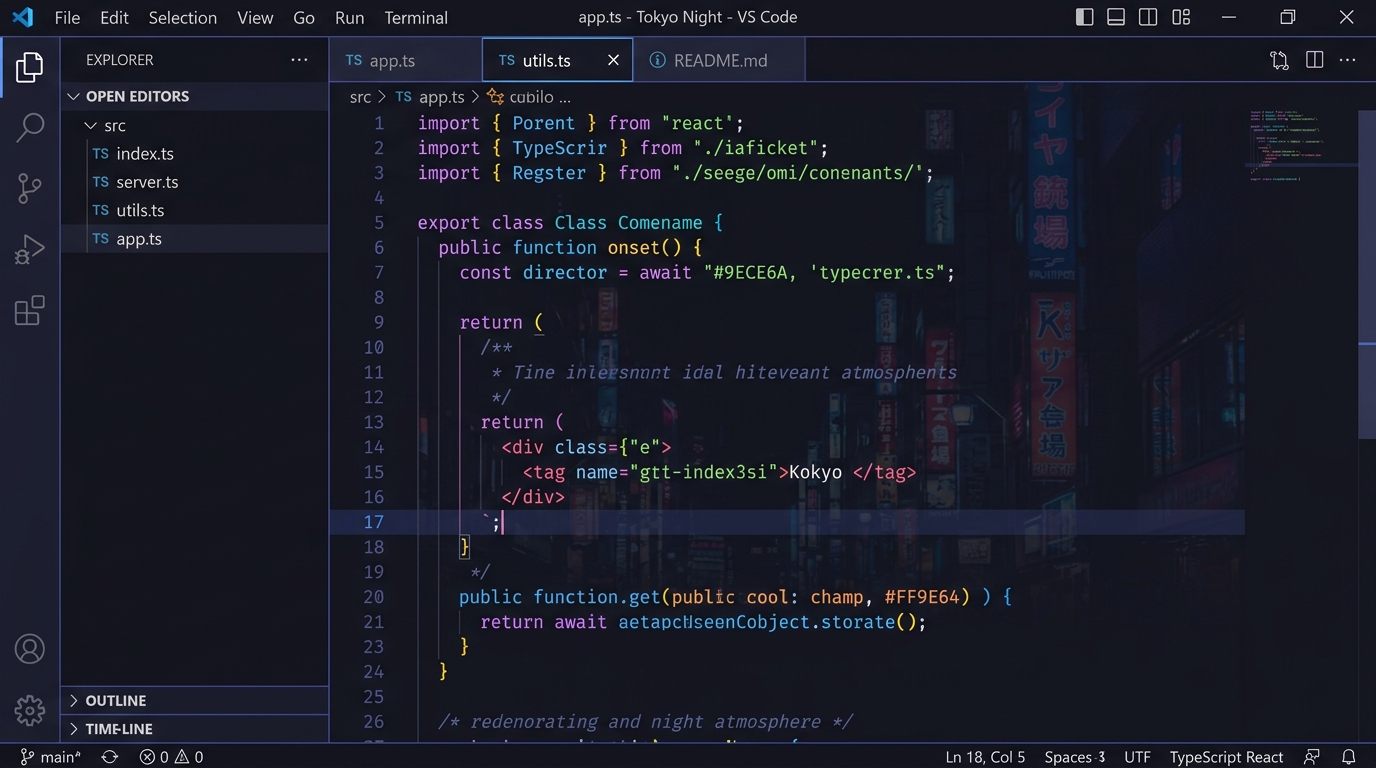Split the editor to the right

1315,60
